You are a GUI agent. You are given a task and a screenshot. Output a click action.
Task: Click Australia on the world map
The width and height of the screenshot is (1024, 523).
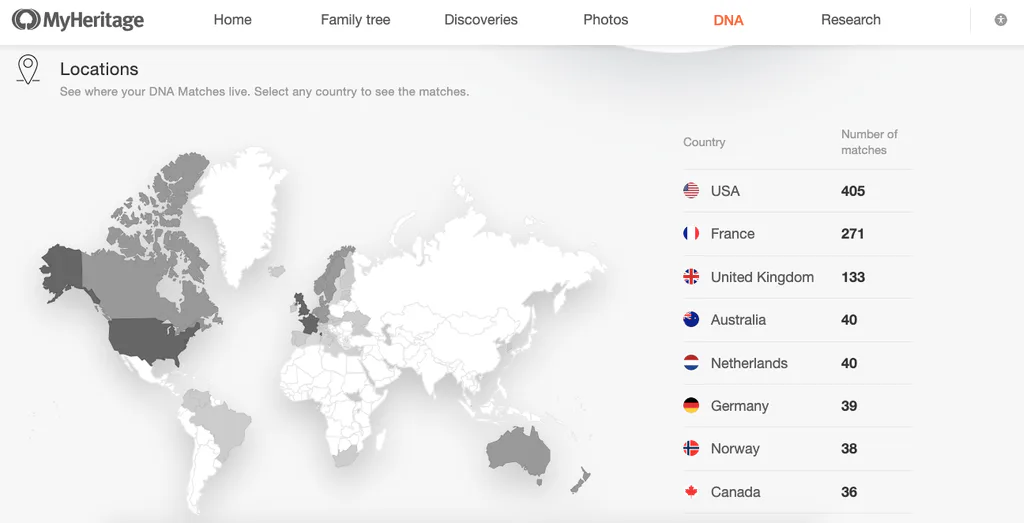519,453
